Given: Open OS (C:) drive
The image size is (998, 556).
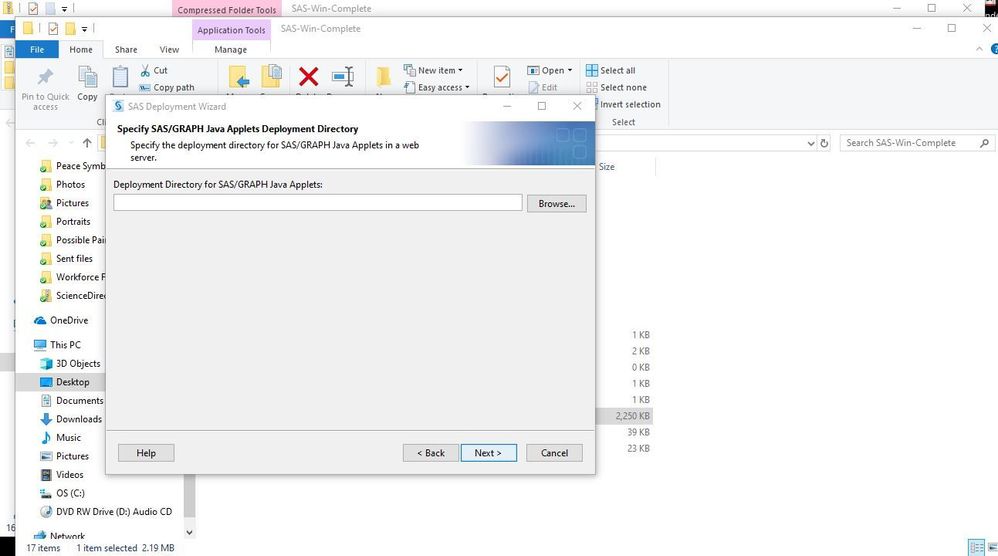Looking at the screenshot, I should coord(70,493).
